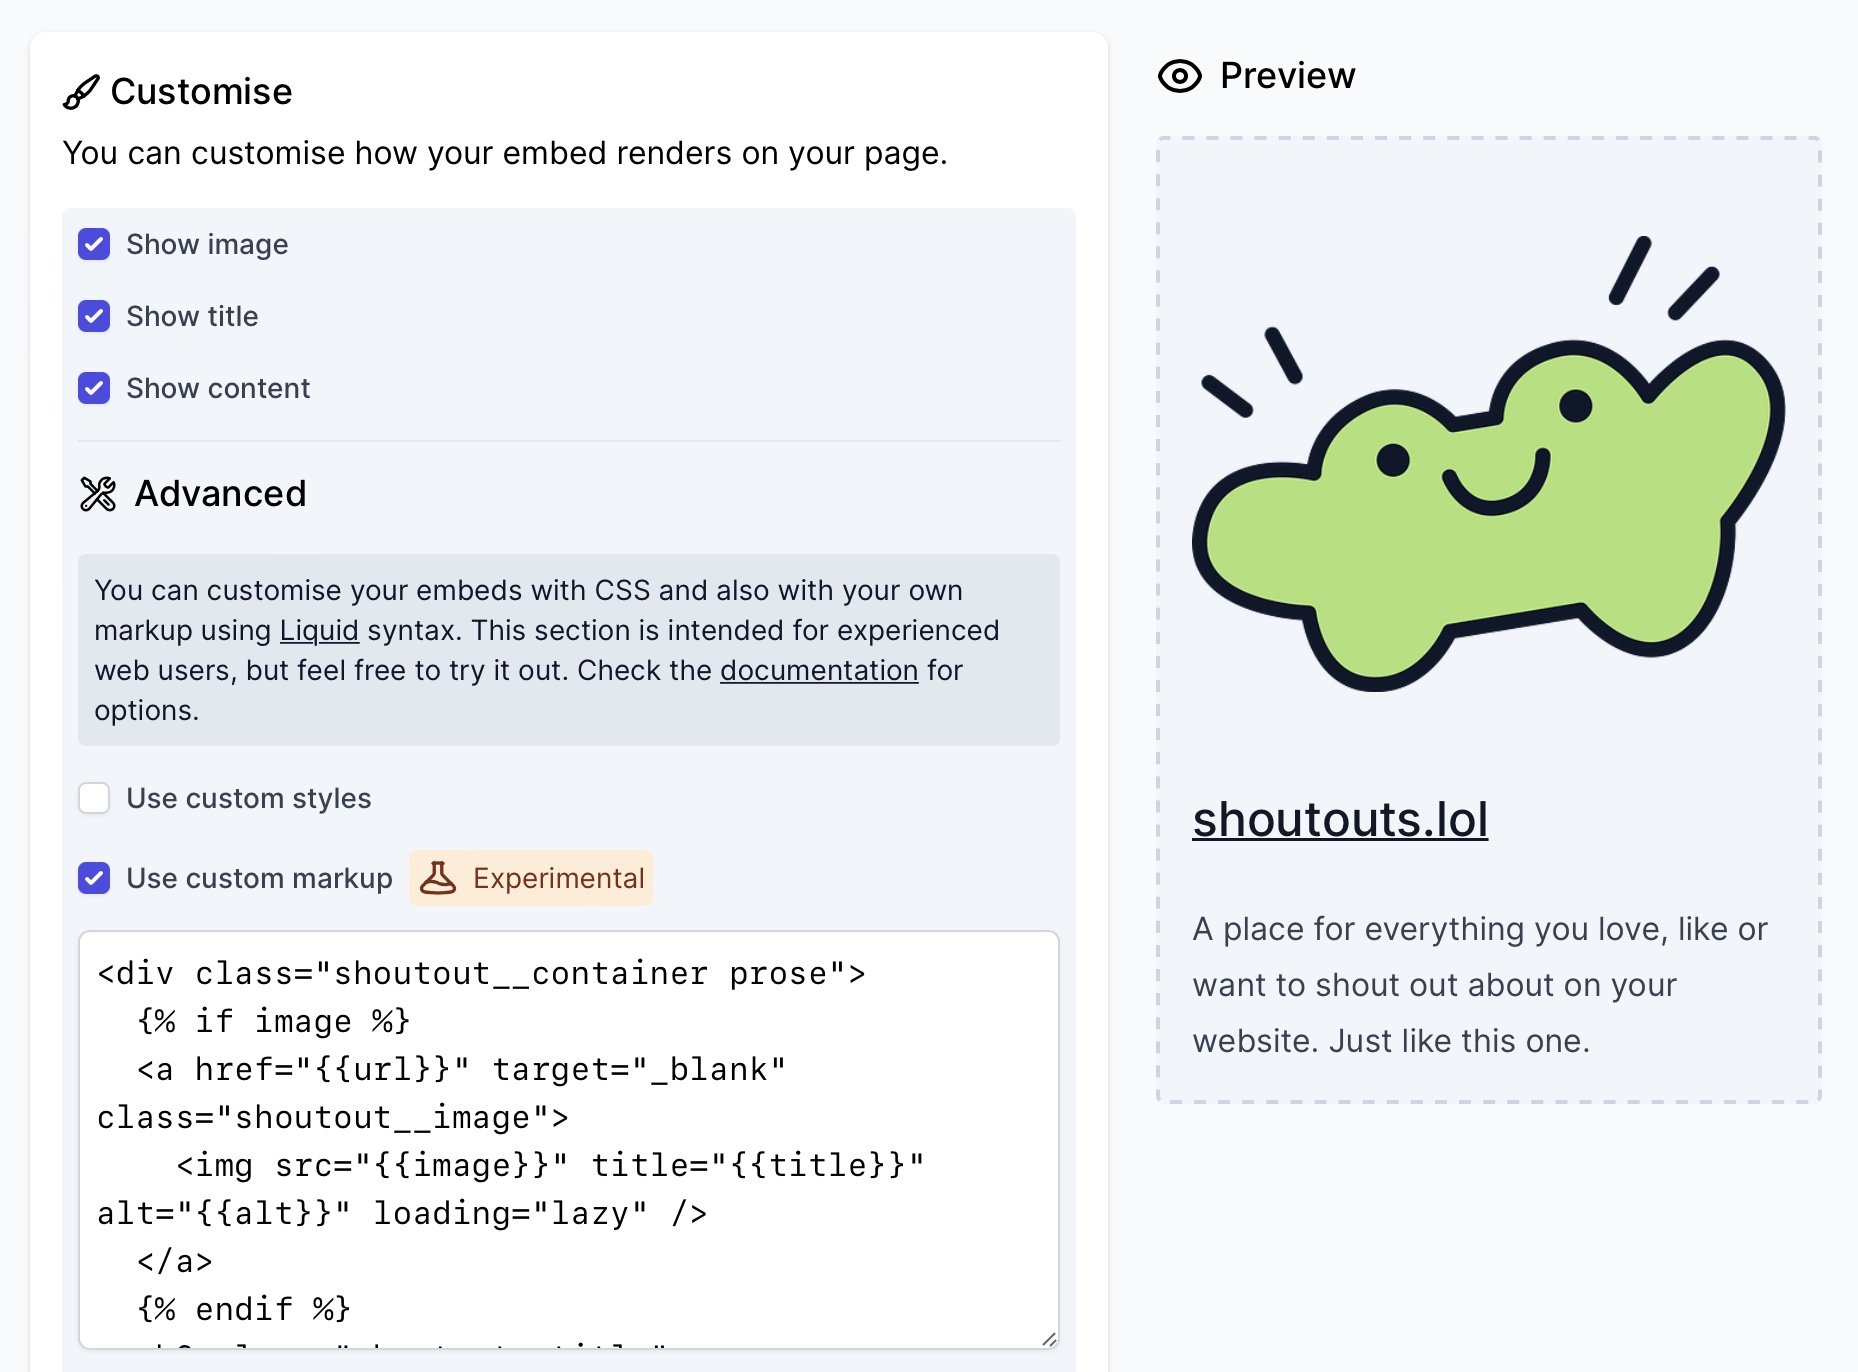This screenshot has height=1372, width=1858.
Task: Click the paintbrush icon beside Customise
Action: (81, 92)
